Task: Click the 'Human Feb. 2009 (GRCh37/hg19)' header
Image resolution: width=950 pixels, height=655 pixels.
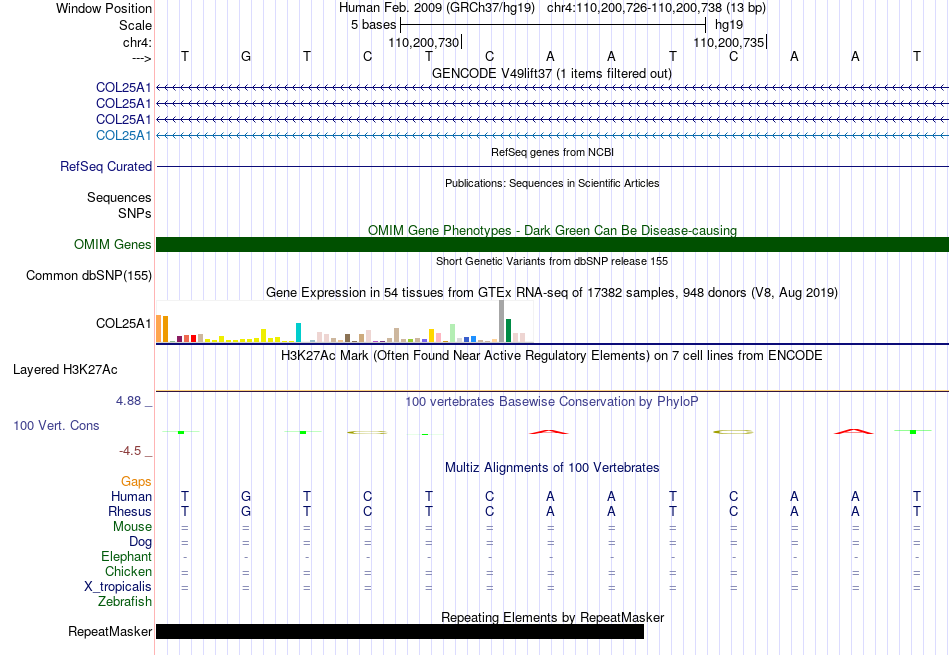Action: click(x=437, y=8)
